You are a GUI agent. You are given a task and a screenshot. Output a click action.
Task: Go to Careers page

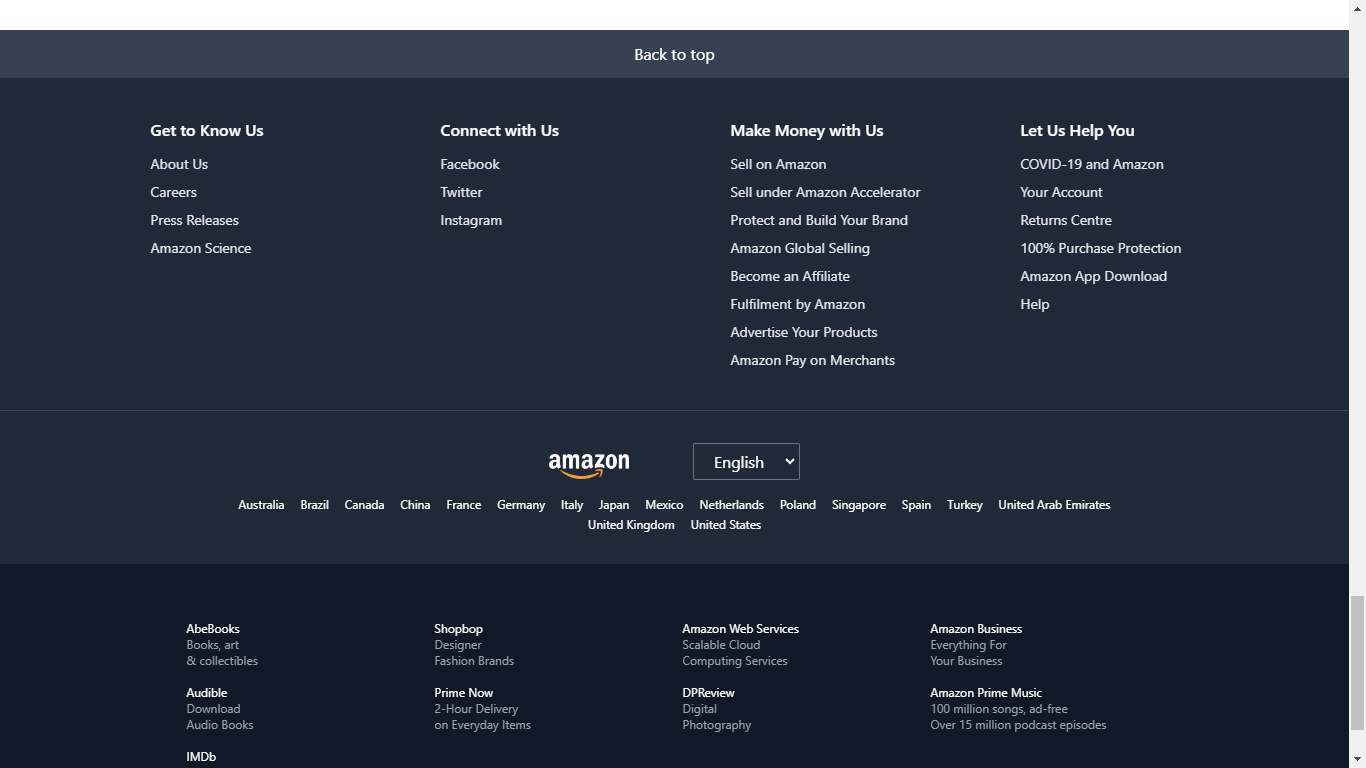tap(173, 192)
